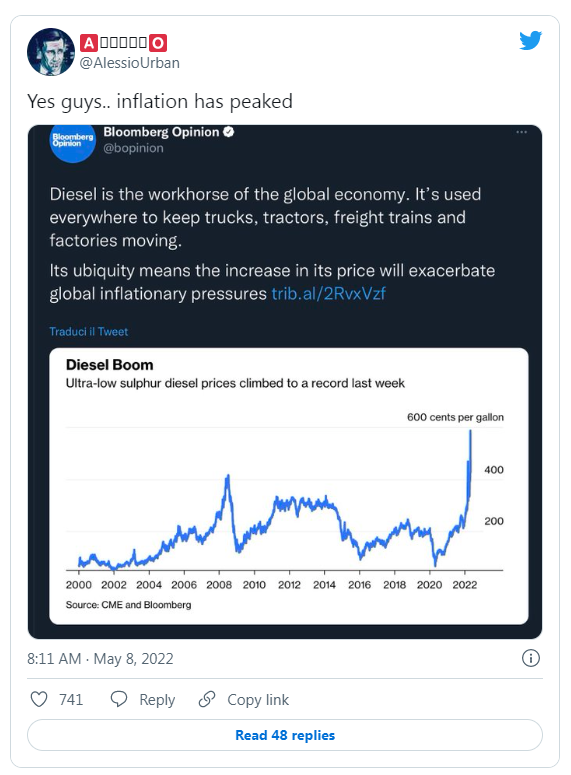Click Traduci il Tweet link
571x775 pixels.
(88, 331)
